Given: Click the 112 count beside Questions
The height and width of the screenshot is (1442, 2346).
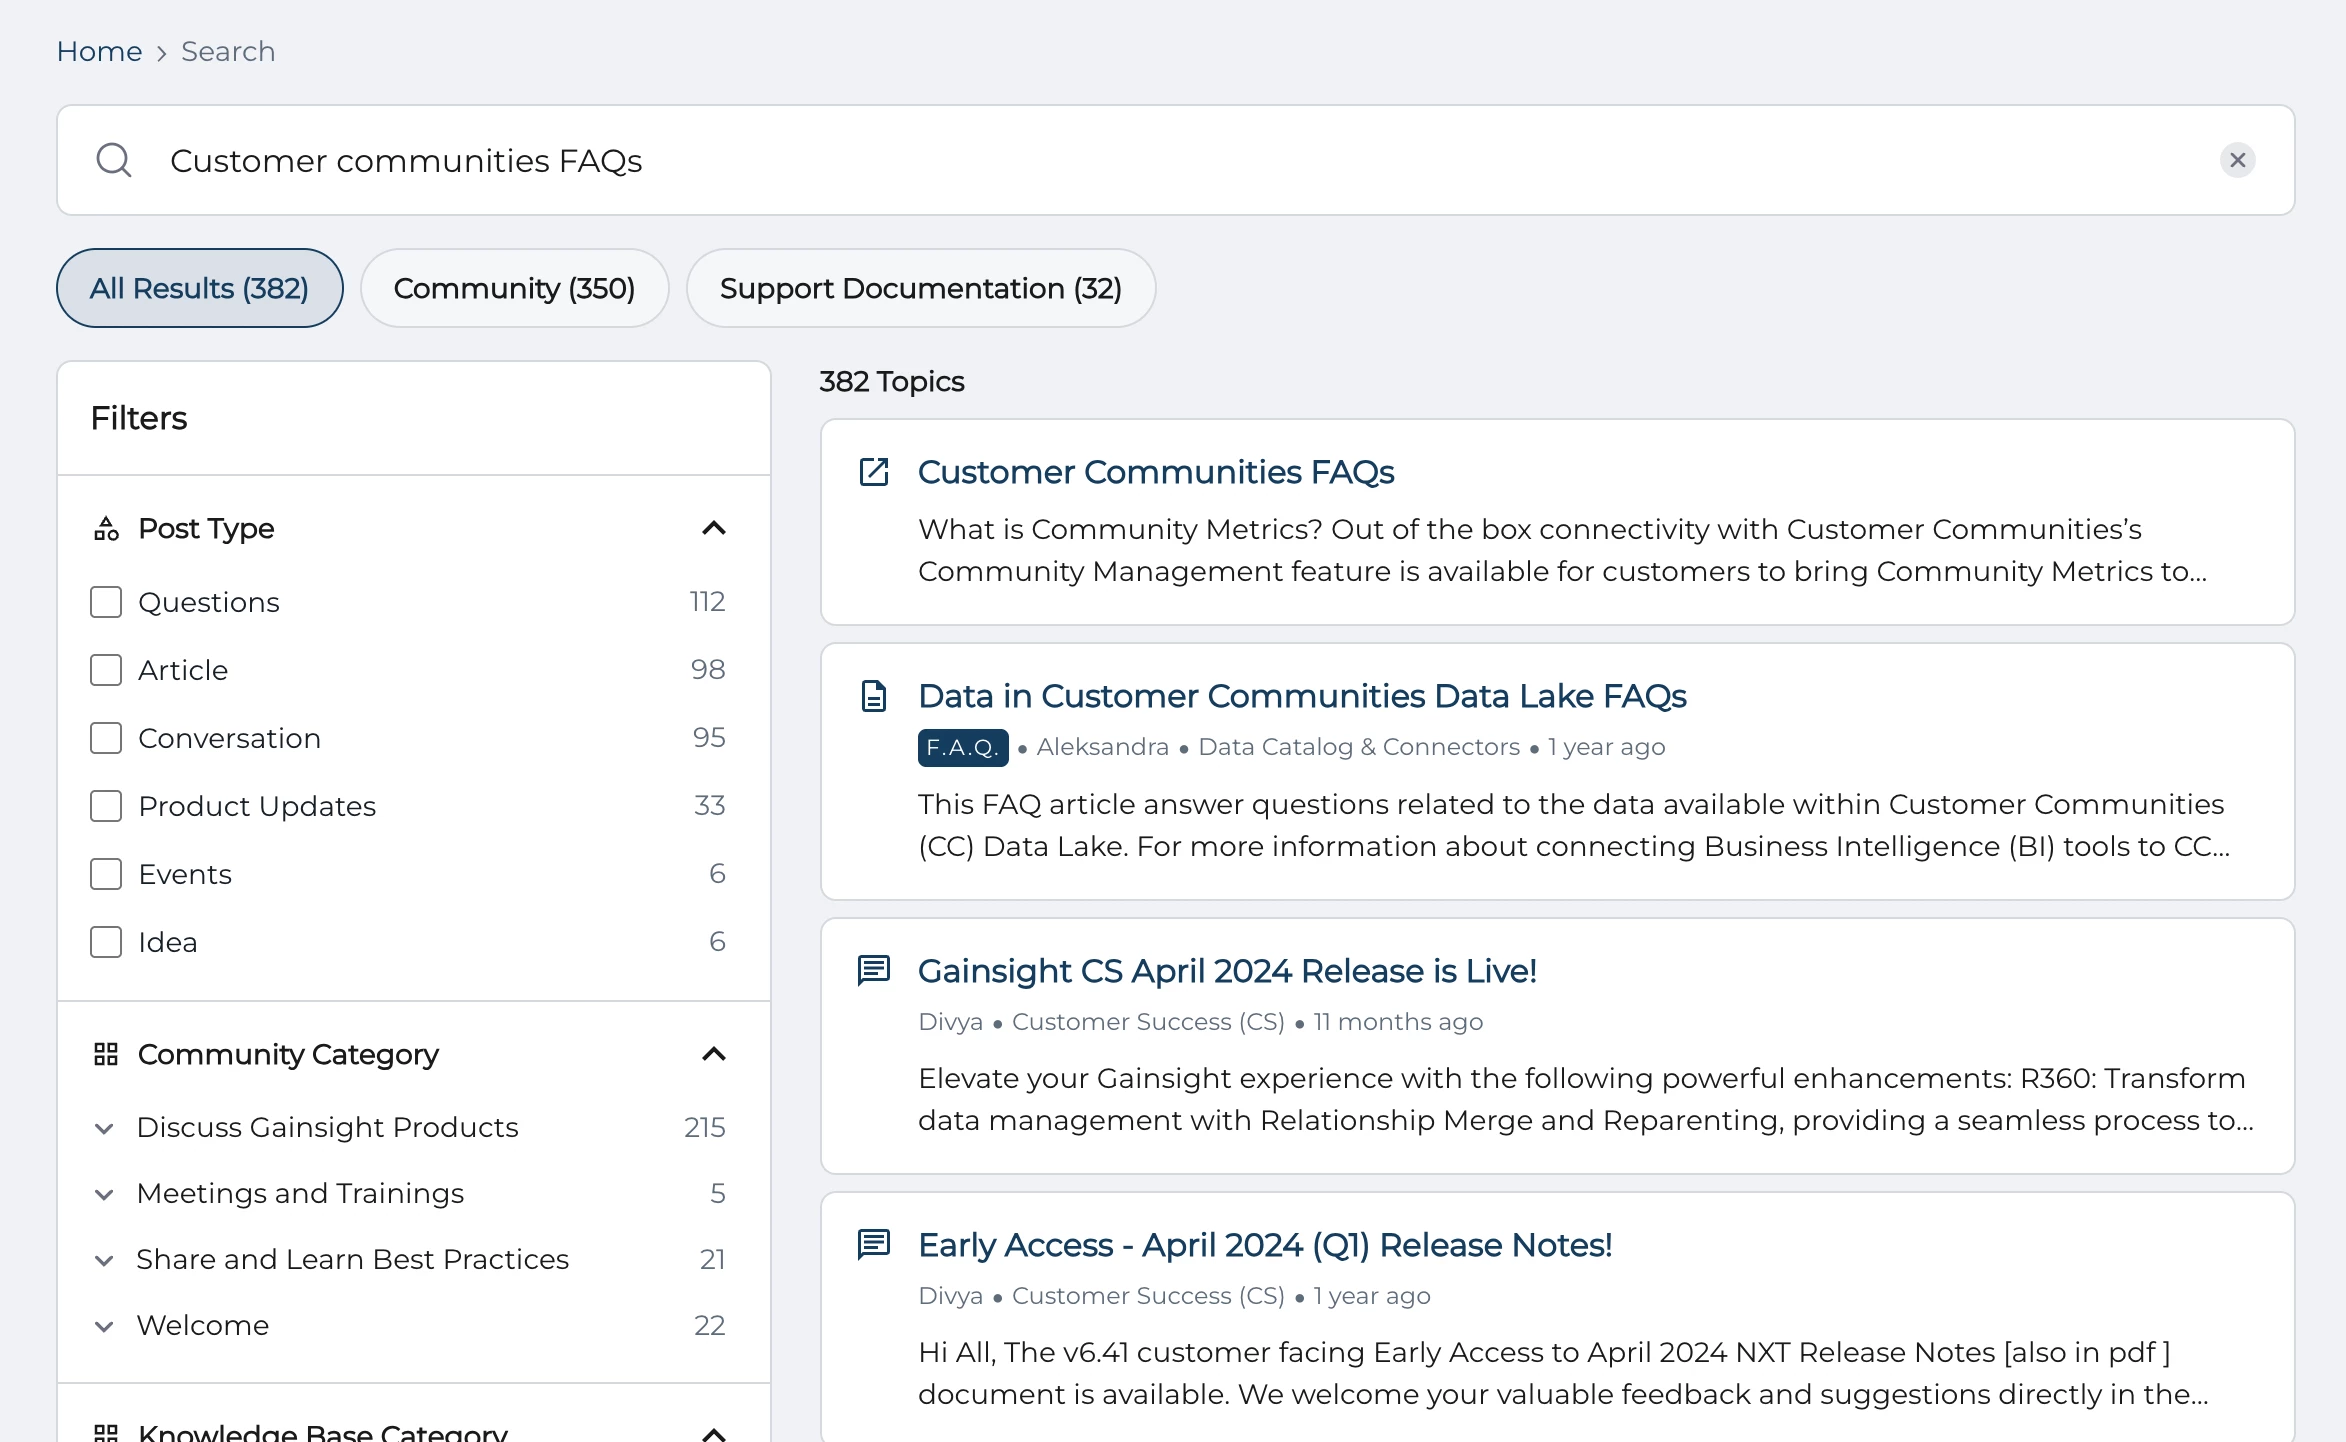Looking at the screenshot, I should tap(707, 602).
